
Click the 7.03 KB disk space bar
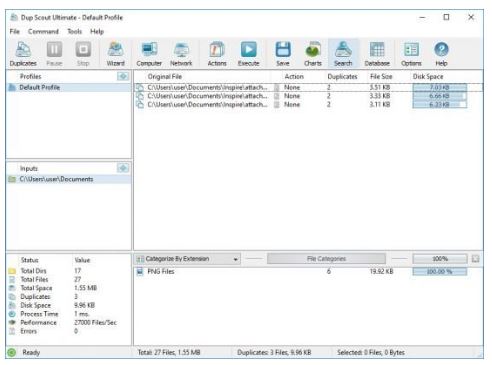(440, 87)
